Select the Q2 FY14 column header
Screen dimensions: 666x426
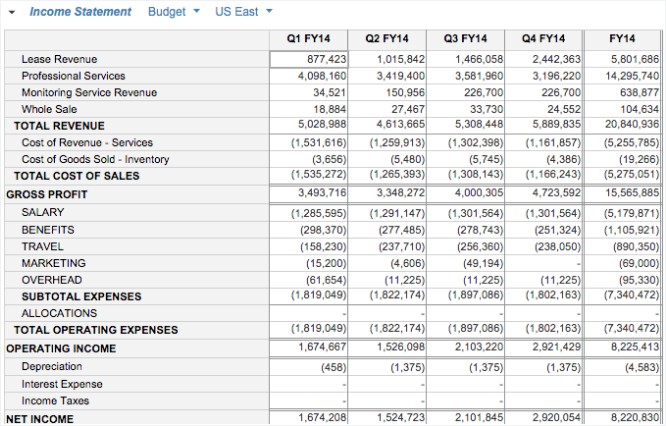[388, 39]
